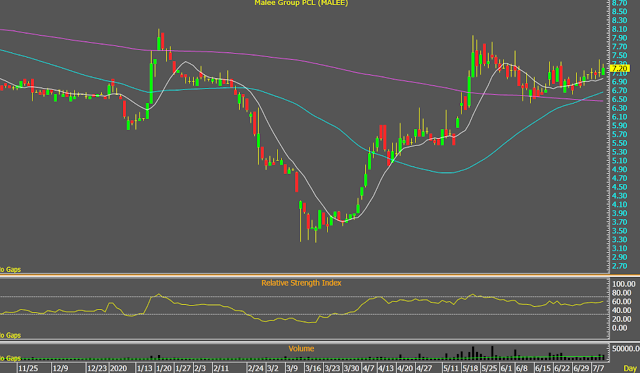Image resolution: width=640 pixels, height=373 pixels.
Task: Select the yellow 7.20 current price tag
Action: click(620, 69)
